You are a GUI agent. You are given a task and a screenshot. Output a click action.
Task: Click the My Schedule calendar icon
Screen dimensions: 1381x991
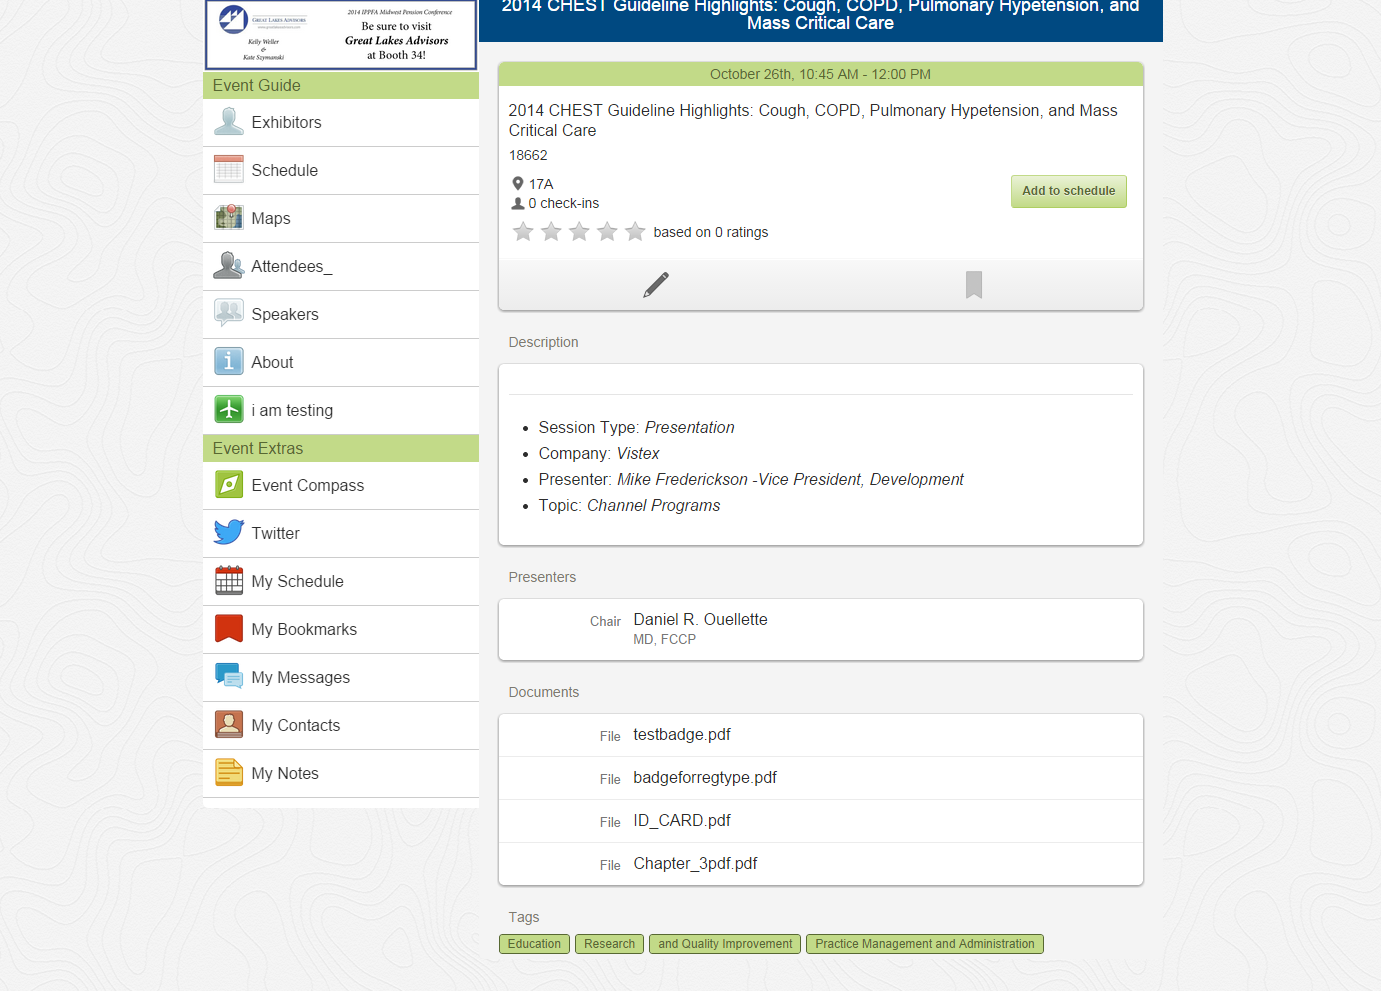[229, 581]
